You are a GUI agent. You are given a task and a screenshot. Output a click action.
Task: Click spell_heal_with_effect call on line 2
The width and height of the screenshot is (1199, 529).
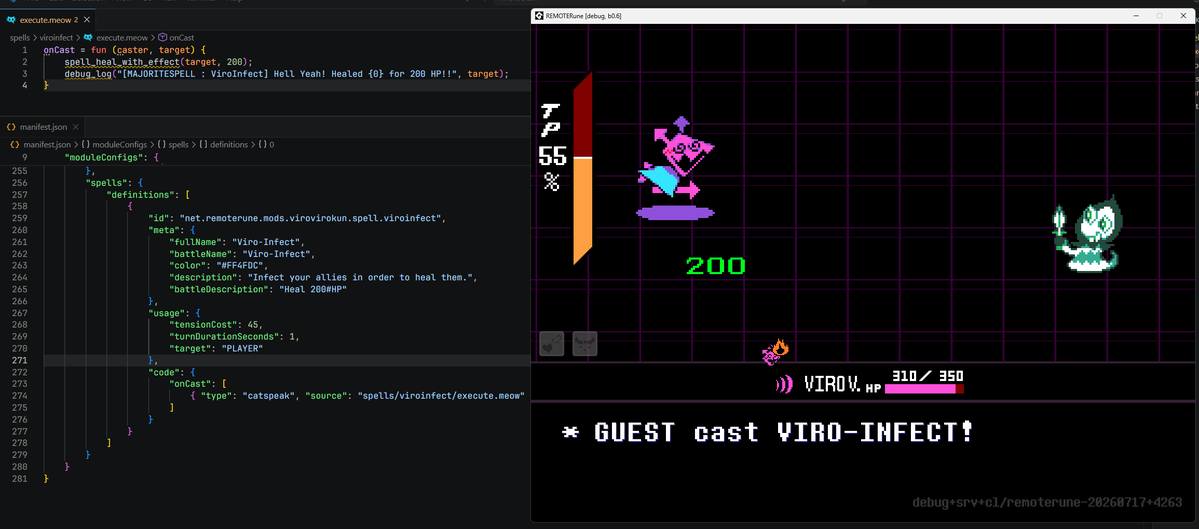pyautogui.click(x=122, y=62)
